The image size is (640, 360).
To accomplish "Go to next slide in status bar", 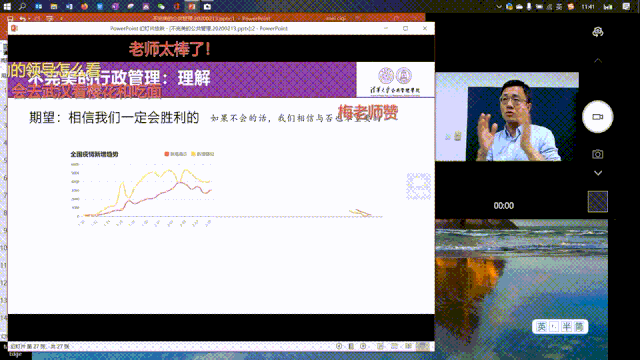I will click(x=363, y=346).
